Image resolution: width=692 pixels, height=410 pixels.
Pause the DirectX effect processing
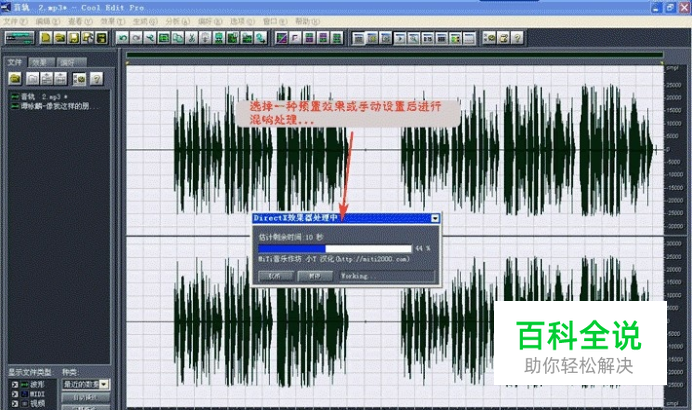point(315,276)
